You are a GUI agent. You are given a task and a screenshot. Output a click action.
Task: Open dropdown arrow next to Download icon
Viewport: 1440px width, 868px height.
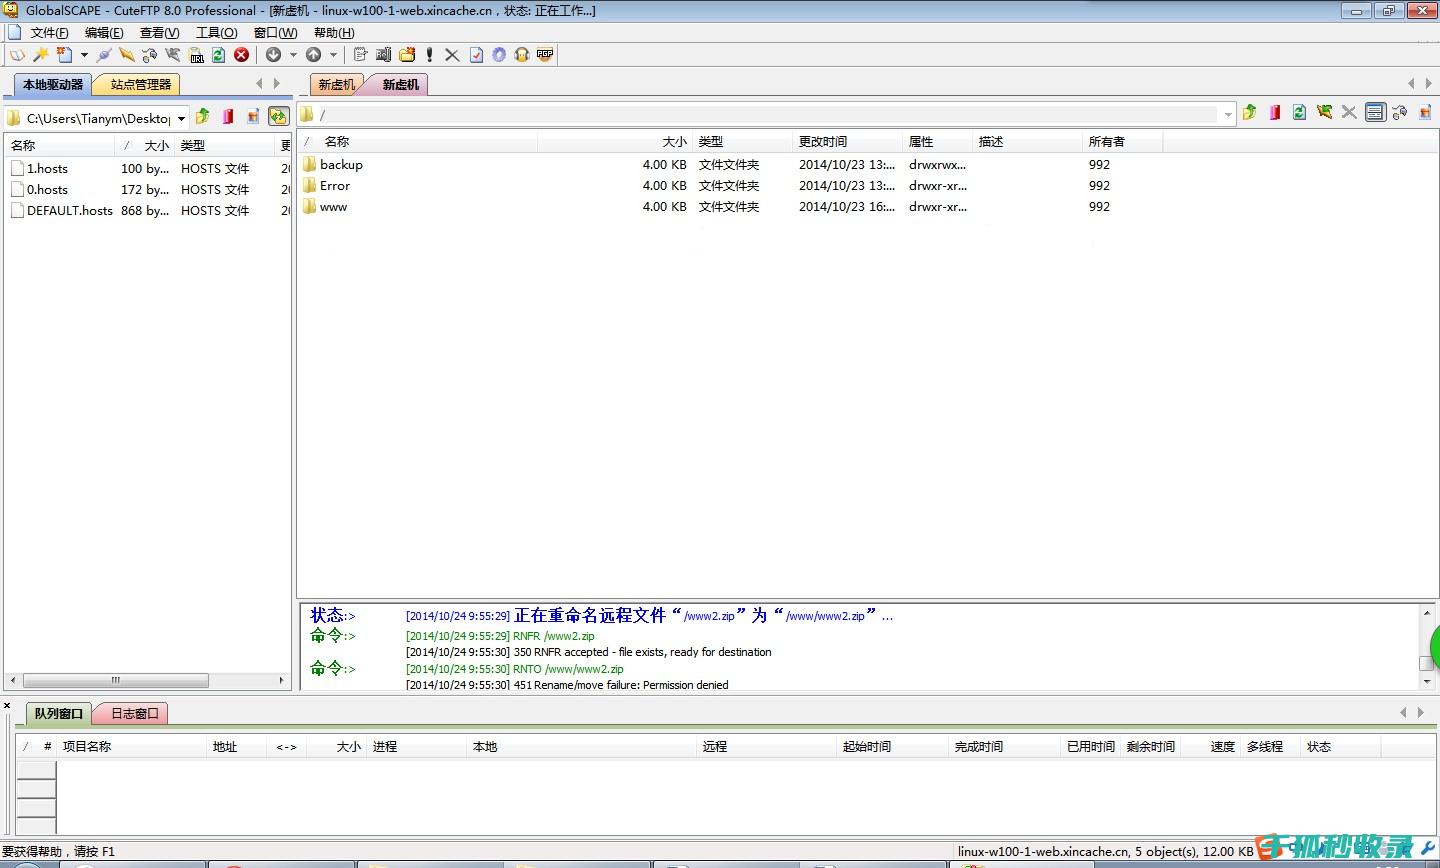[293, 55]
